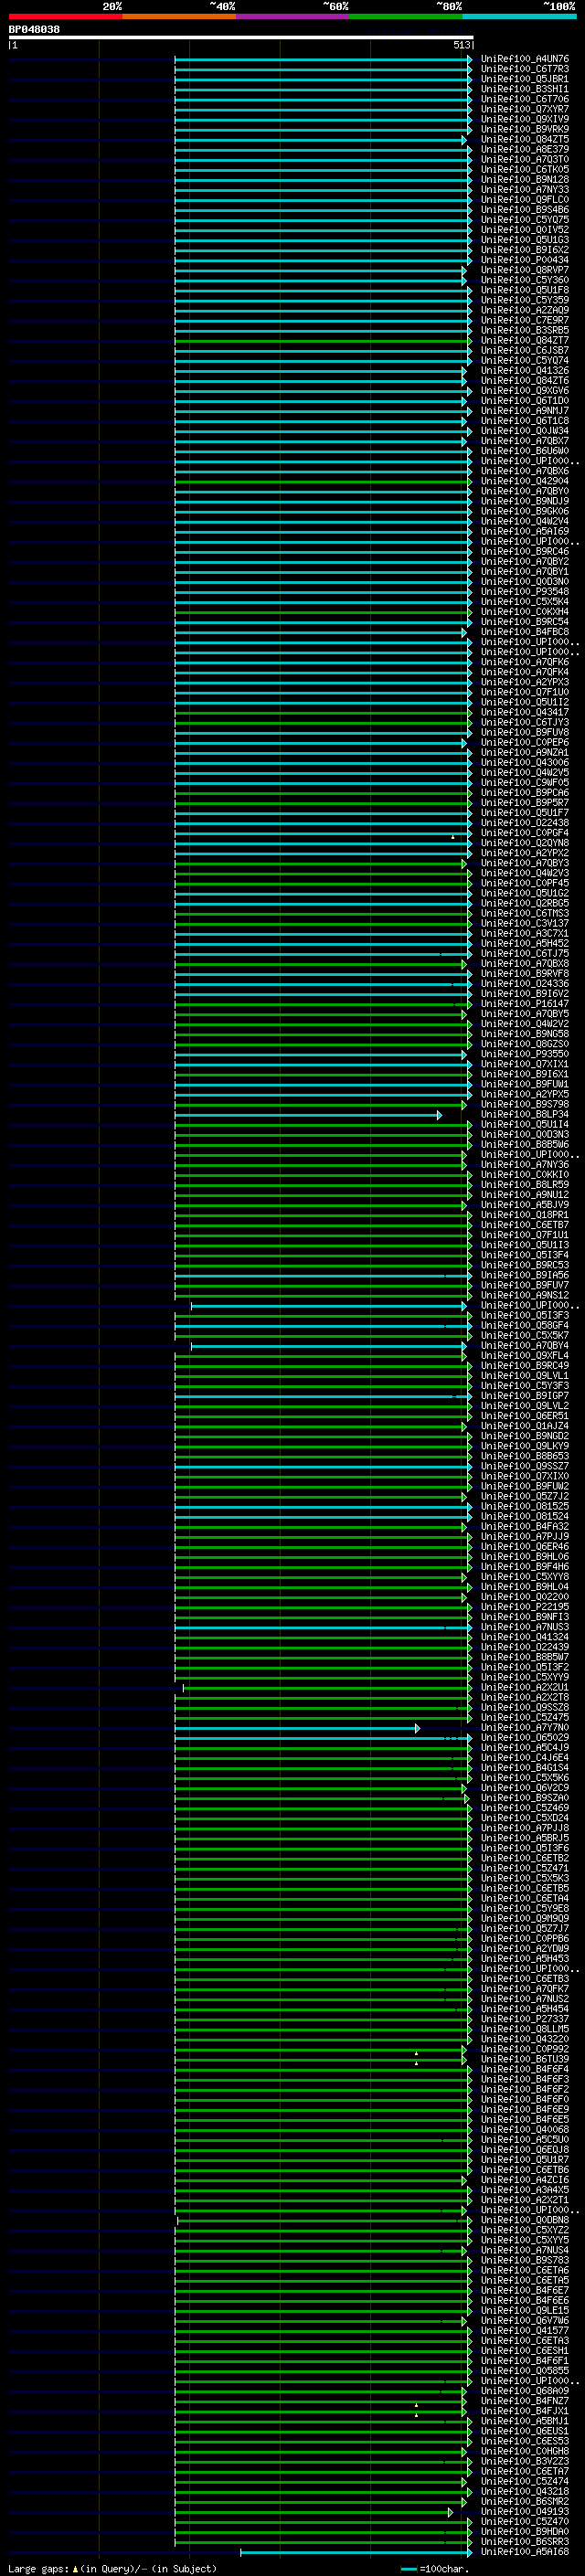Open hit UniRef100_Q18PR1
Viewport: 585px width, 2576px height.
(x=524, y=1215)
